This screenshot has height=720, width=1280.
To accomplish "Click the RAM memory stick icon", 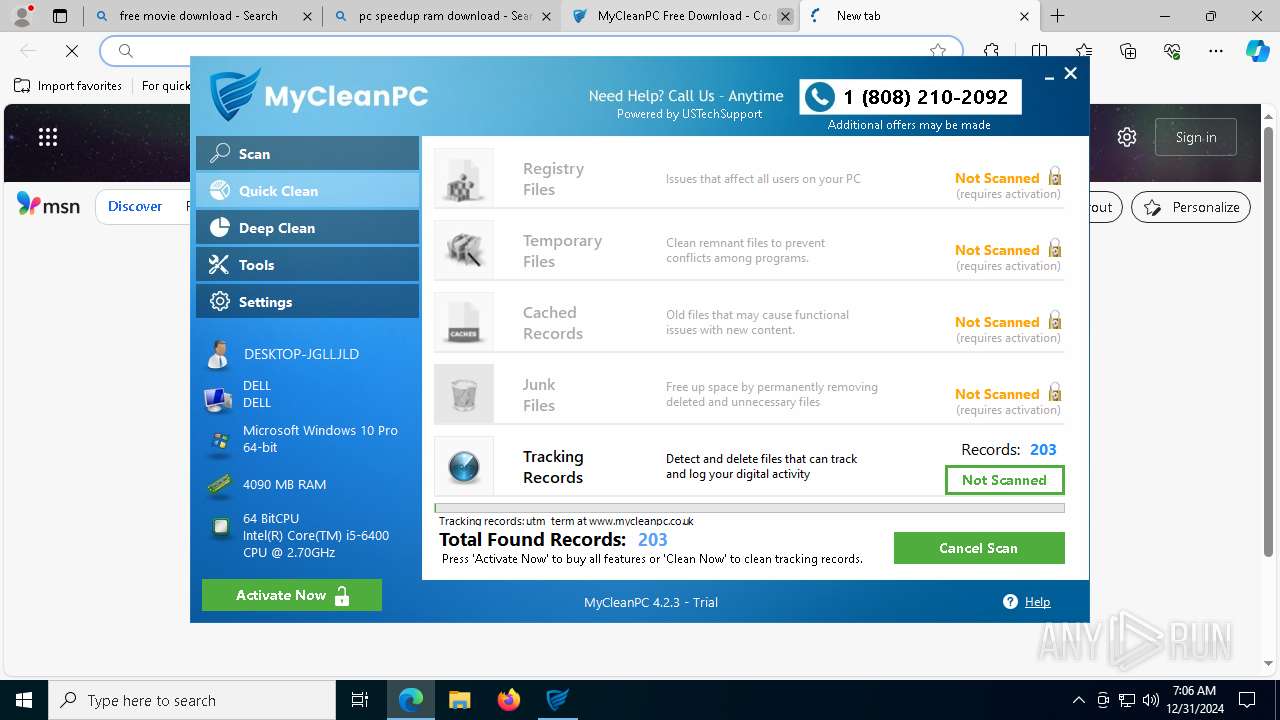I will pyautogui.click(x=219, y=485).
